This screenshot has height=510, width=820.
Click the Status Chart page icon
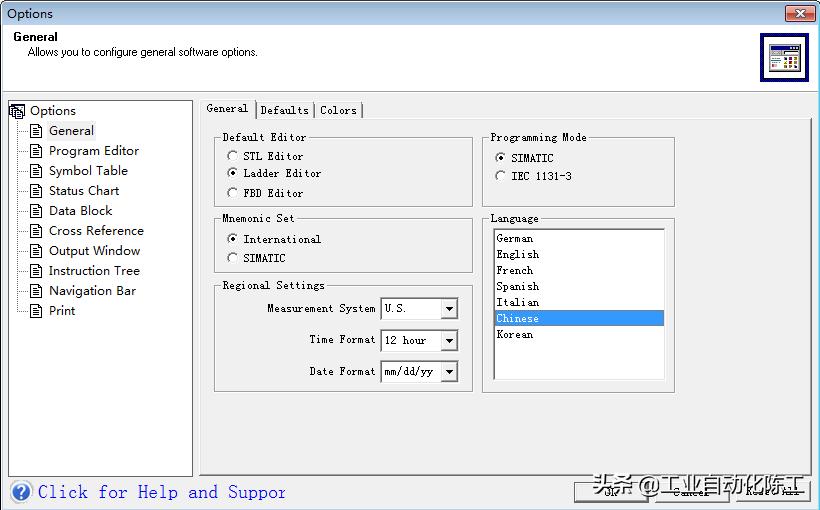(36, 191)
